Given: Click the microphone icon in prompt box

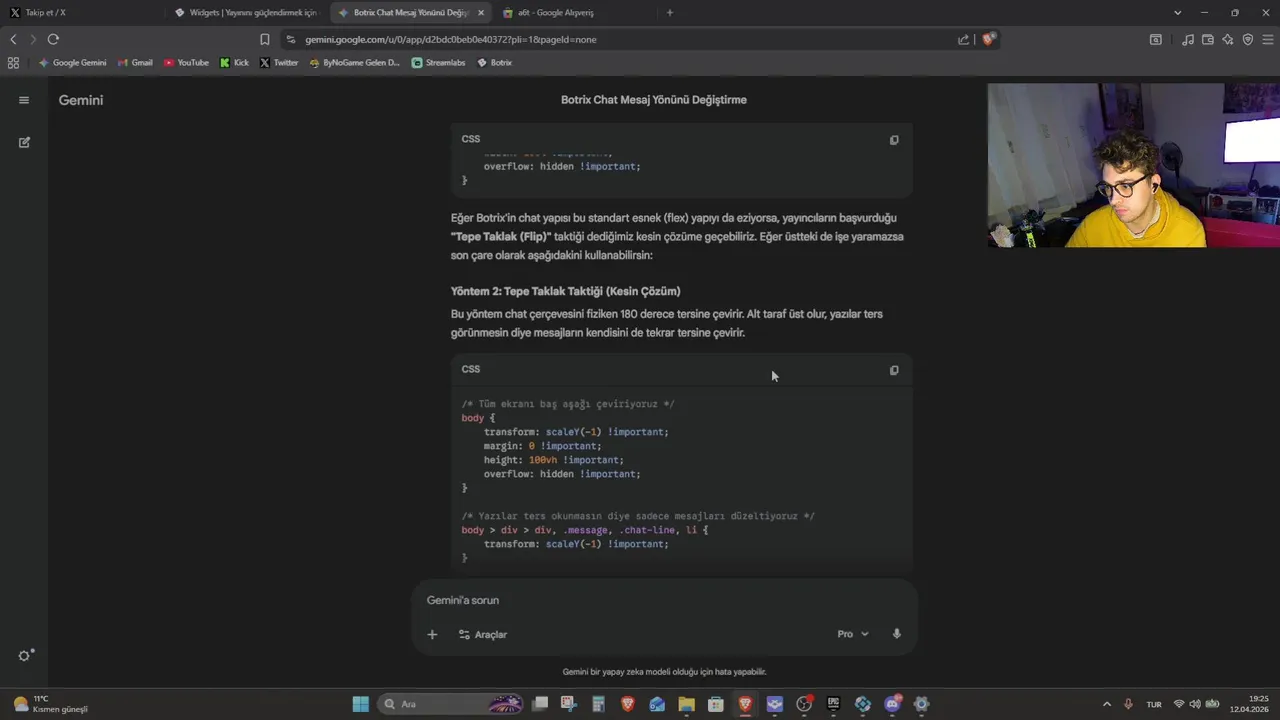Looking at the screenshot, I should pyautogui.click(x=896, y=634).
